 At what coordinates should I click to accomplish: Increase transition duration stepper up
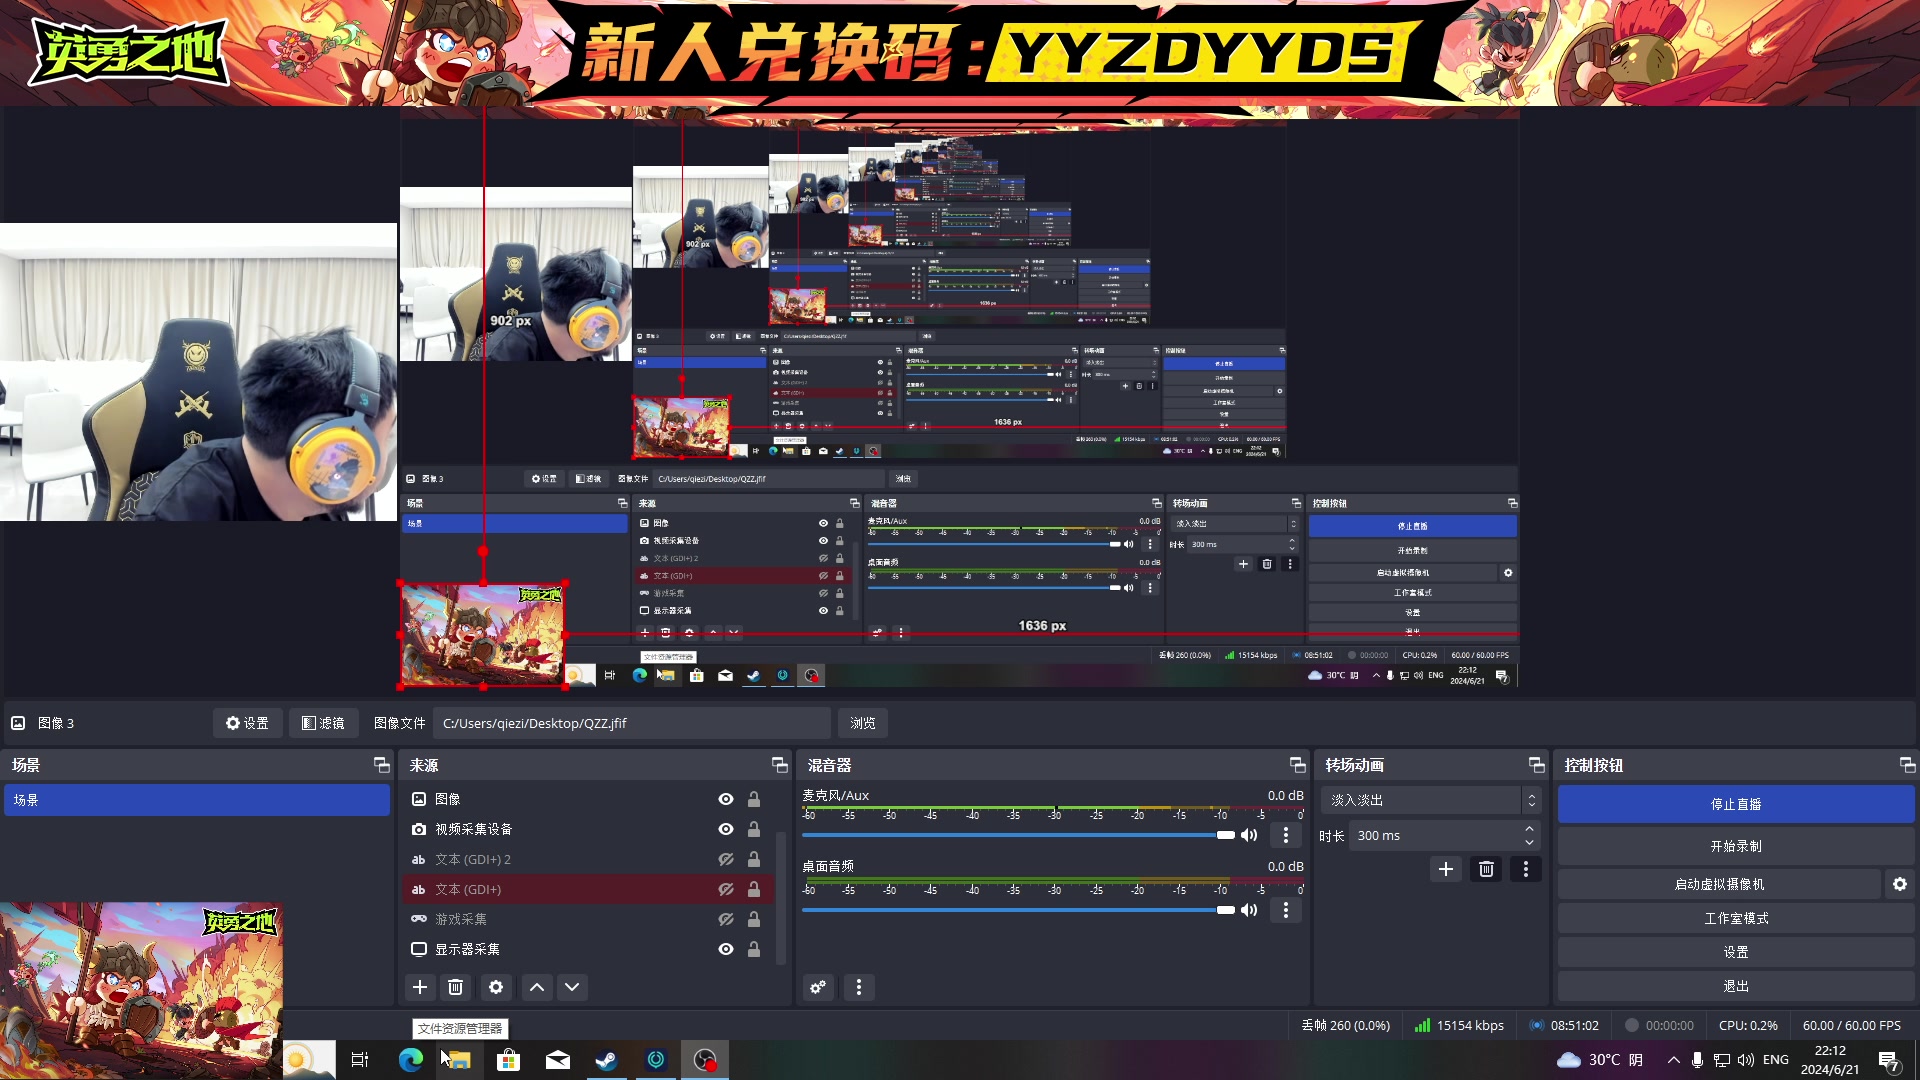1529,829
